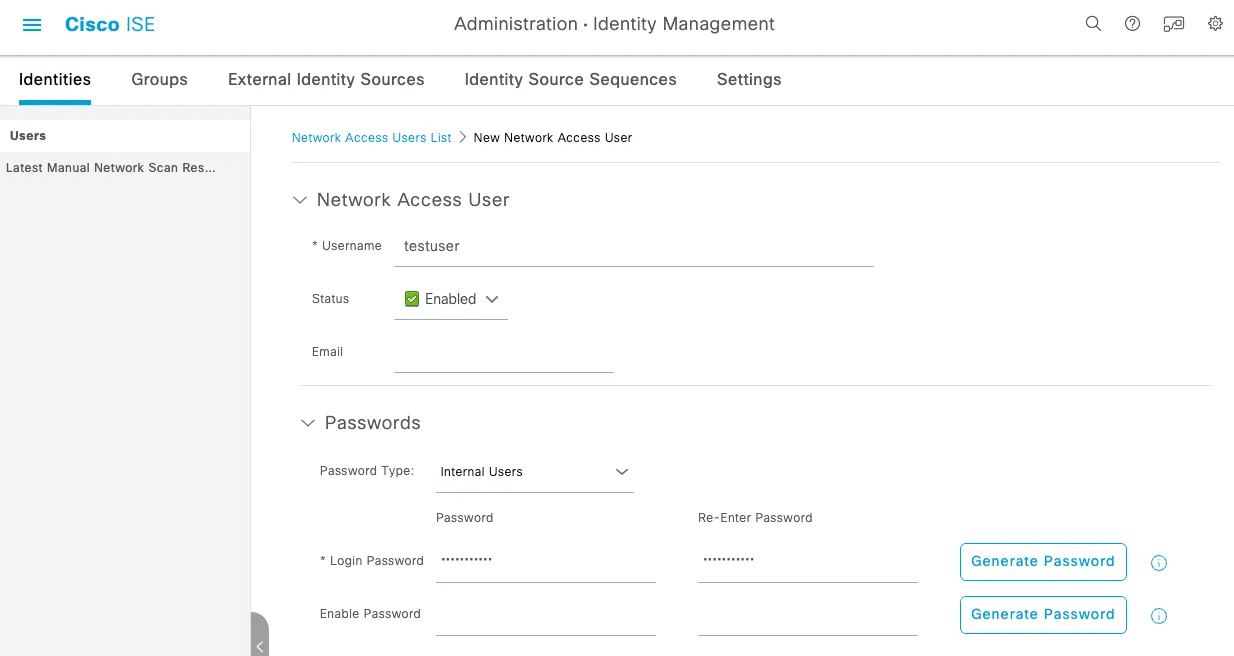Open the Password Type dropdown
1234x656 pixels.
click(621, 471)
